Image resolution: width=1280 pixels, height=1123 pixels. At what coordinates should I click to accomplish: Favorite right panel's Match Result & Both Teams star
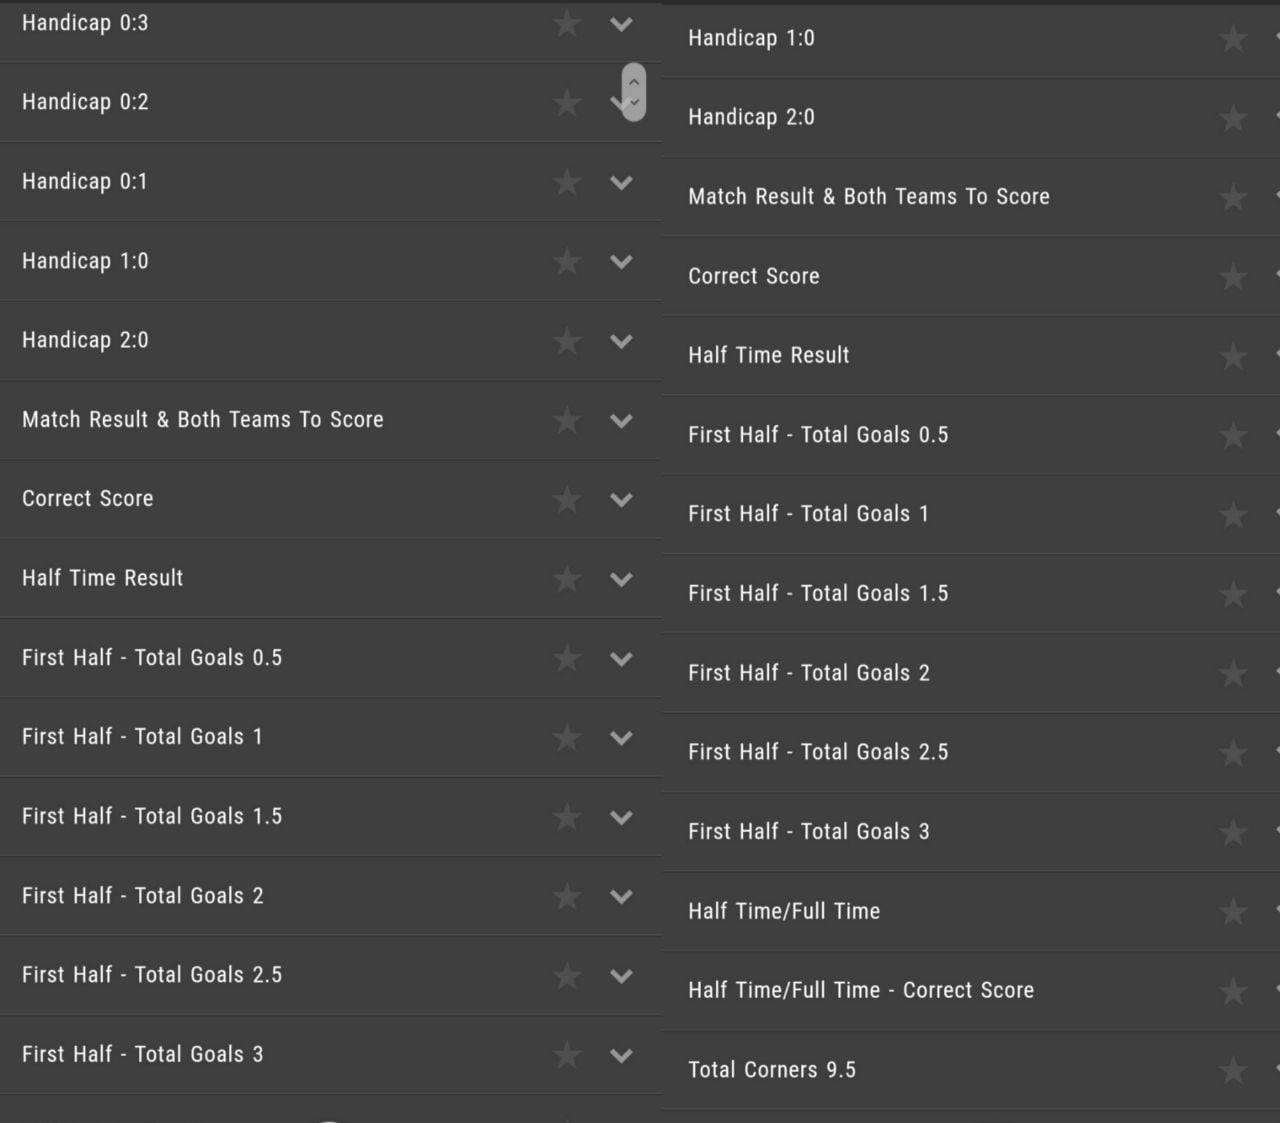pos(1233,198)
